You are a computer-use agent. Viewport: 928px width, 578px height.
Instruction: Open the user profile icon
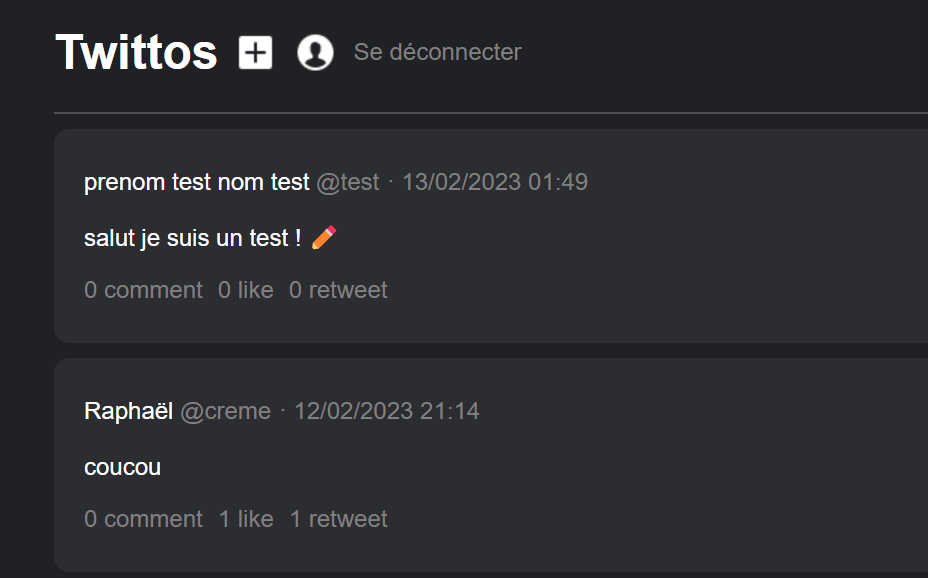click(315, 52)
